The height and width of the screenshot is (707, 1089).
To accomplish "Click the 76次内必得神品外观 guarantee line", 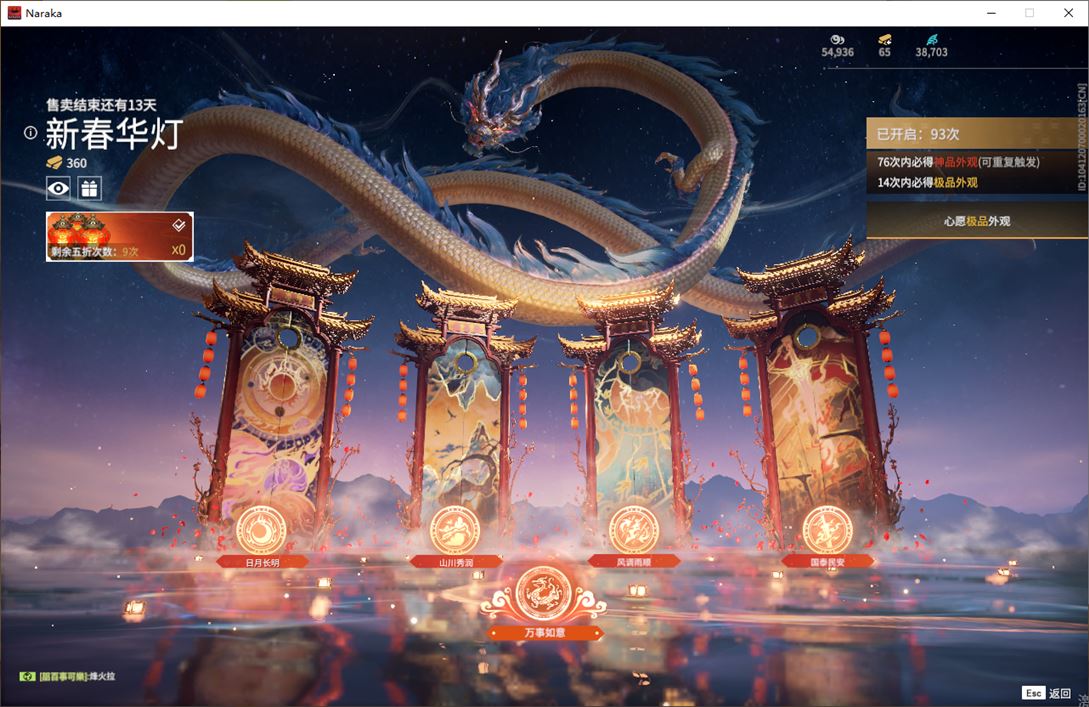I will [x=958, y=162].
